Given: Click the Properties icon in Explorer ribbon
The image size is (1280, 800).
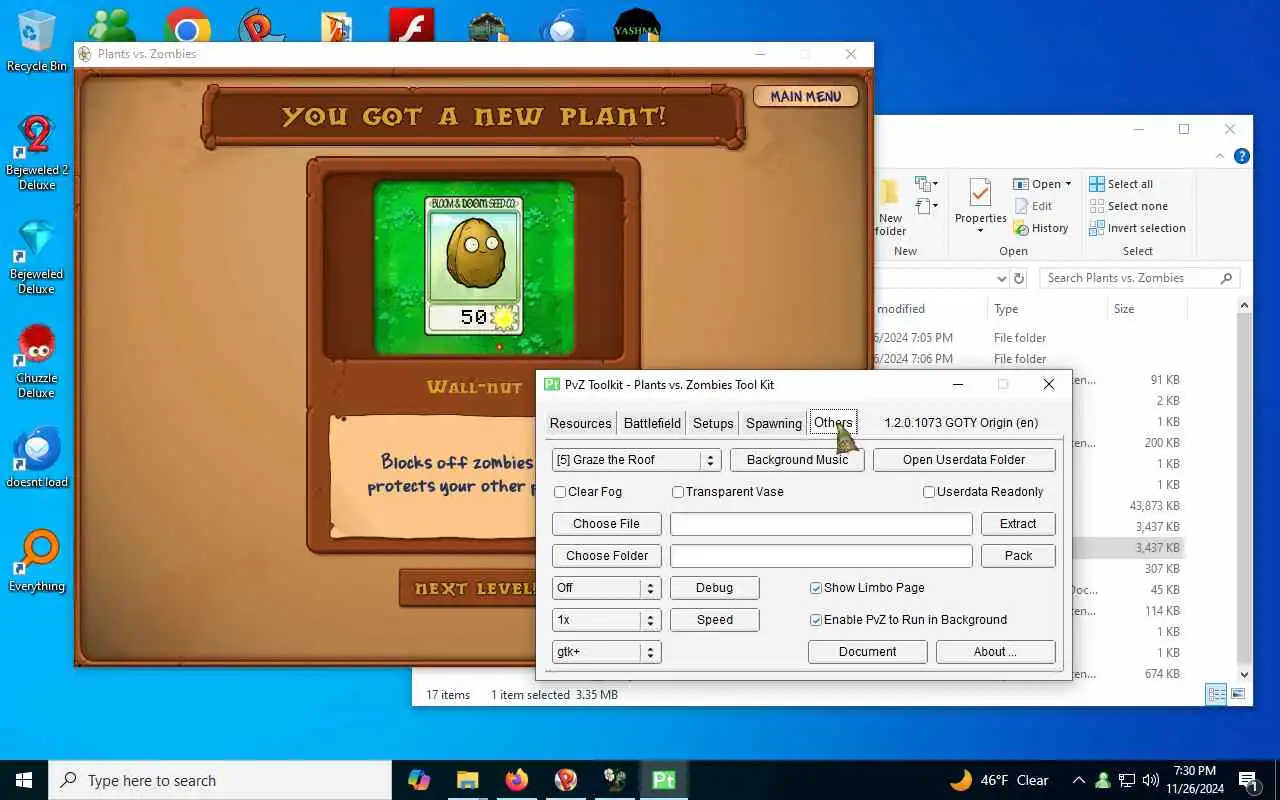Looking at the screenshot, I should pyautogui.click(x=980, y=192).
